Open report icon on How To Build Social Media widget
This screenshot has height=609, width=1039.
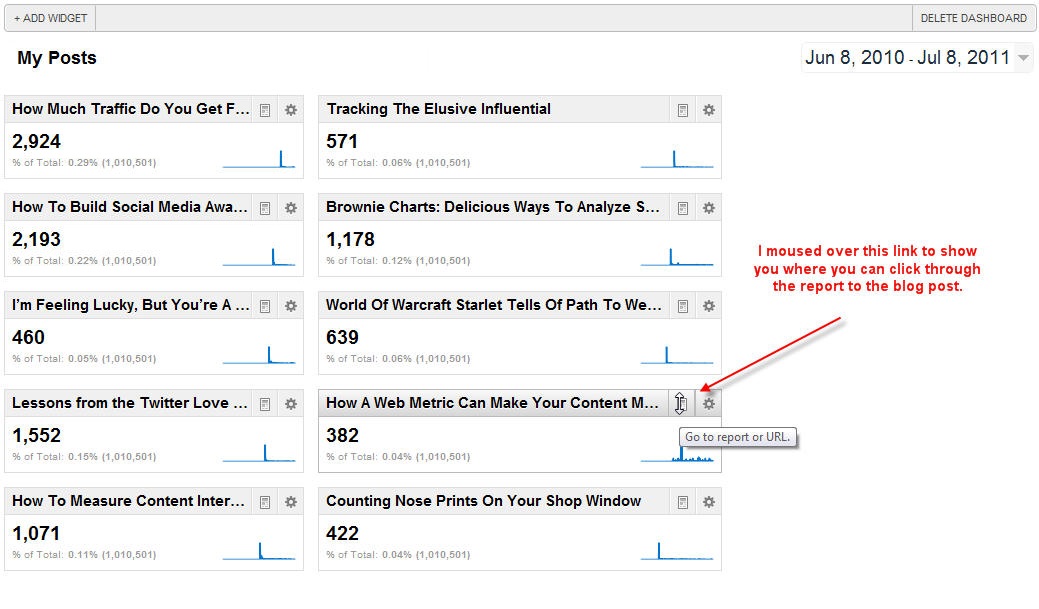pyautogui.click(x=265, y=208)
